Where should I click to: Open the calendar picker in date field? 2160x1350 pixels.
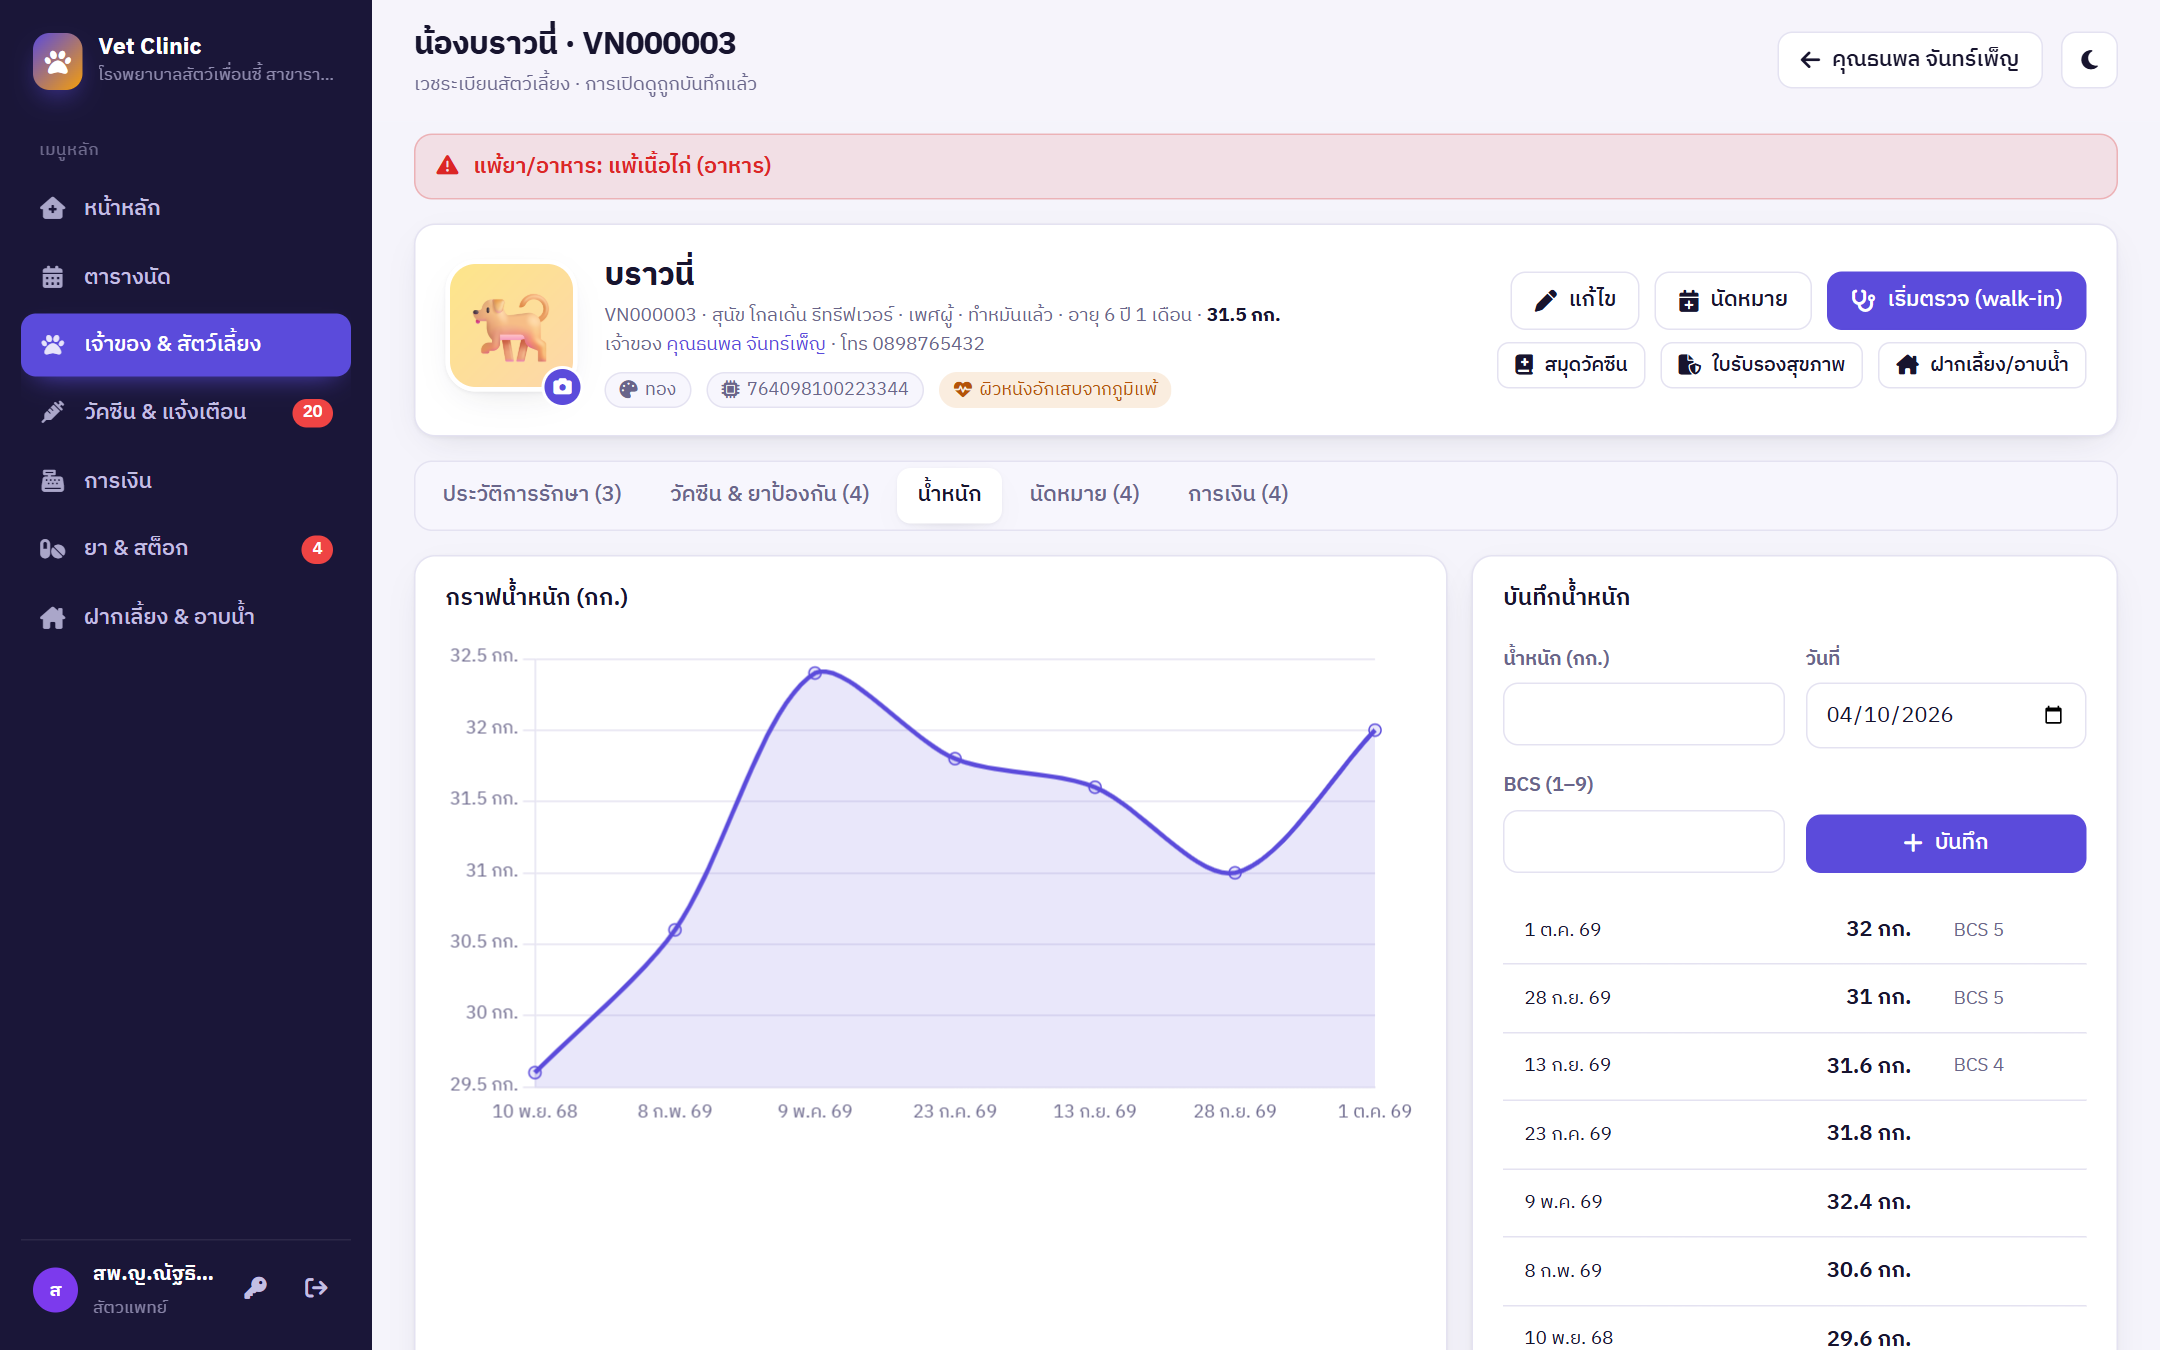point(2053,715)
